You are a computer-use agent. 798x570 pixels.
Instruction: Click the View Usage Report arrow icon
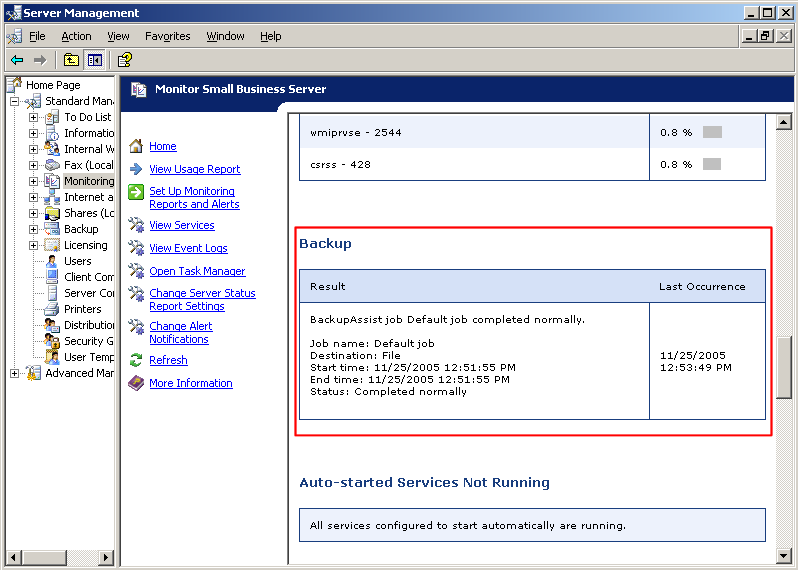click(136, 169)
